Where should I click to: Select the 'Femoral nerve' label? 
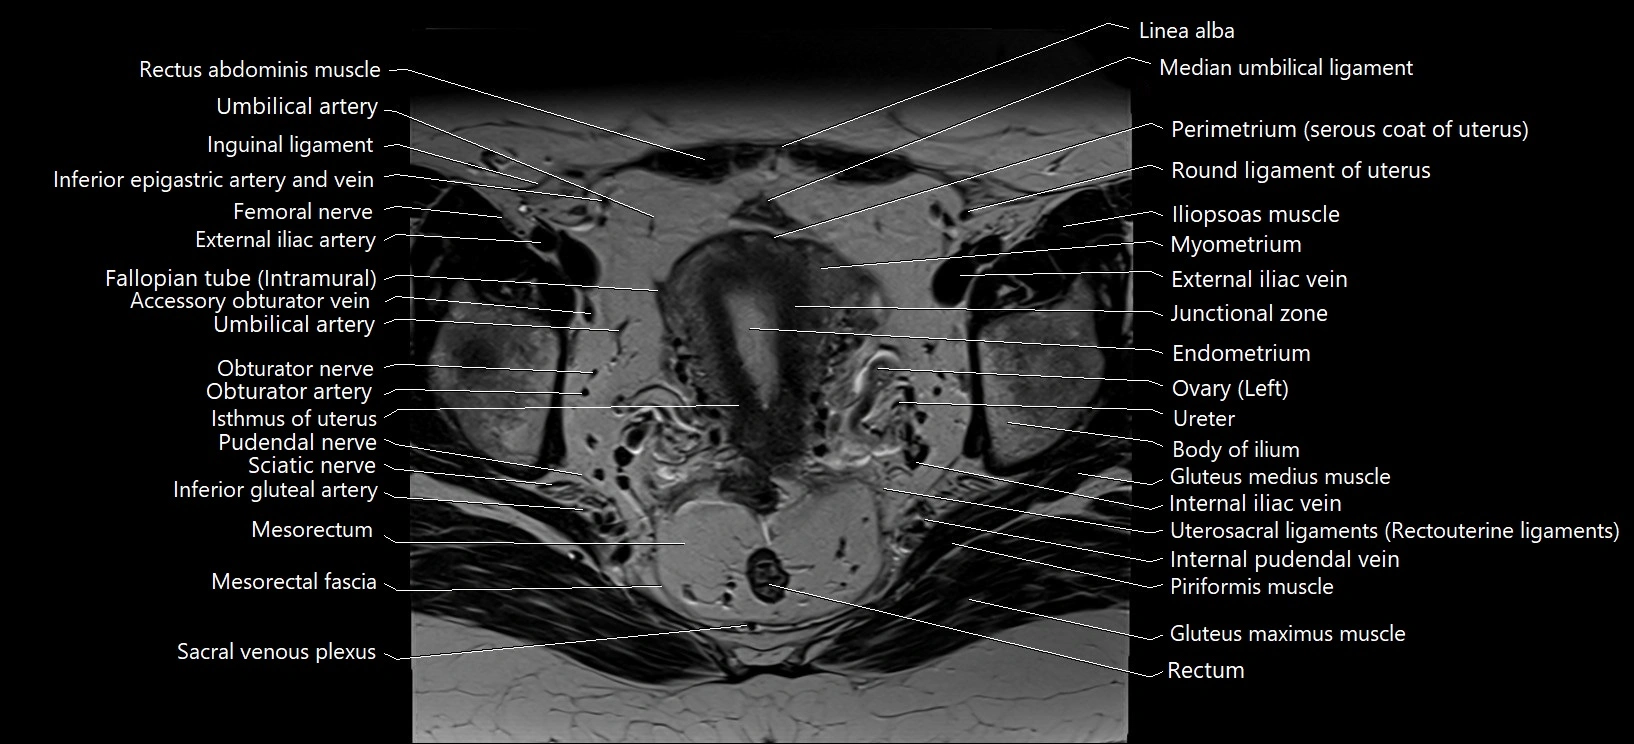303,212
